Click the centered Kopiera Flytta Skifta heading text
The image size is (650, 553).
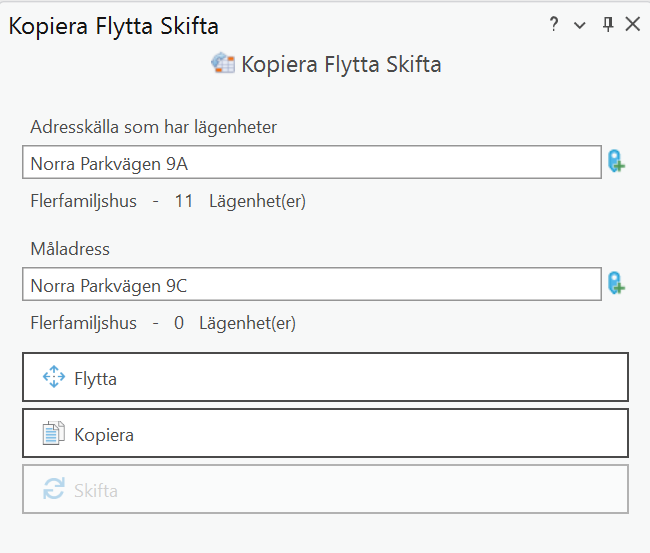tap(341, 65)
